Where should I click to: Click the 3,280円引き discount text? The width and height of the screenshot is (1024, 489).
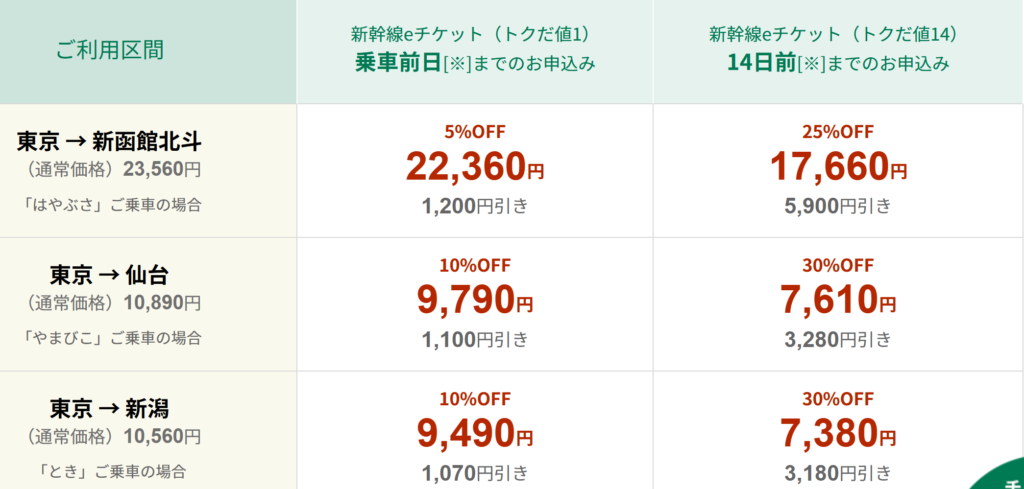pos(838,340)
